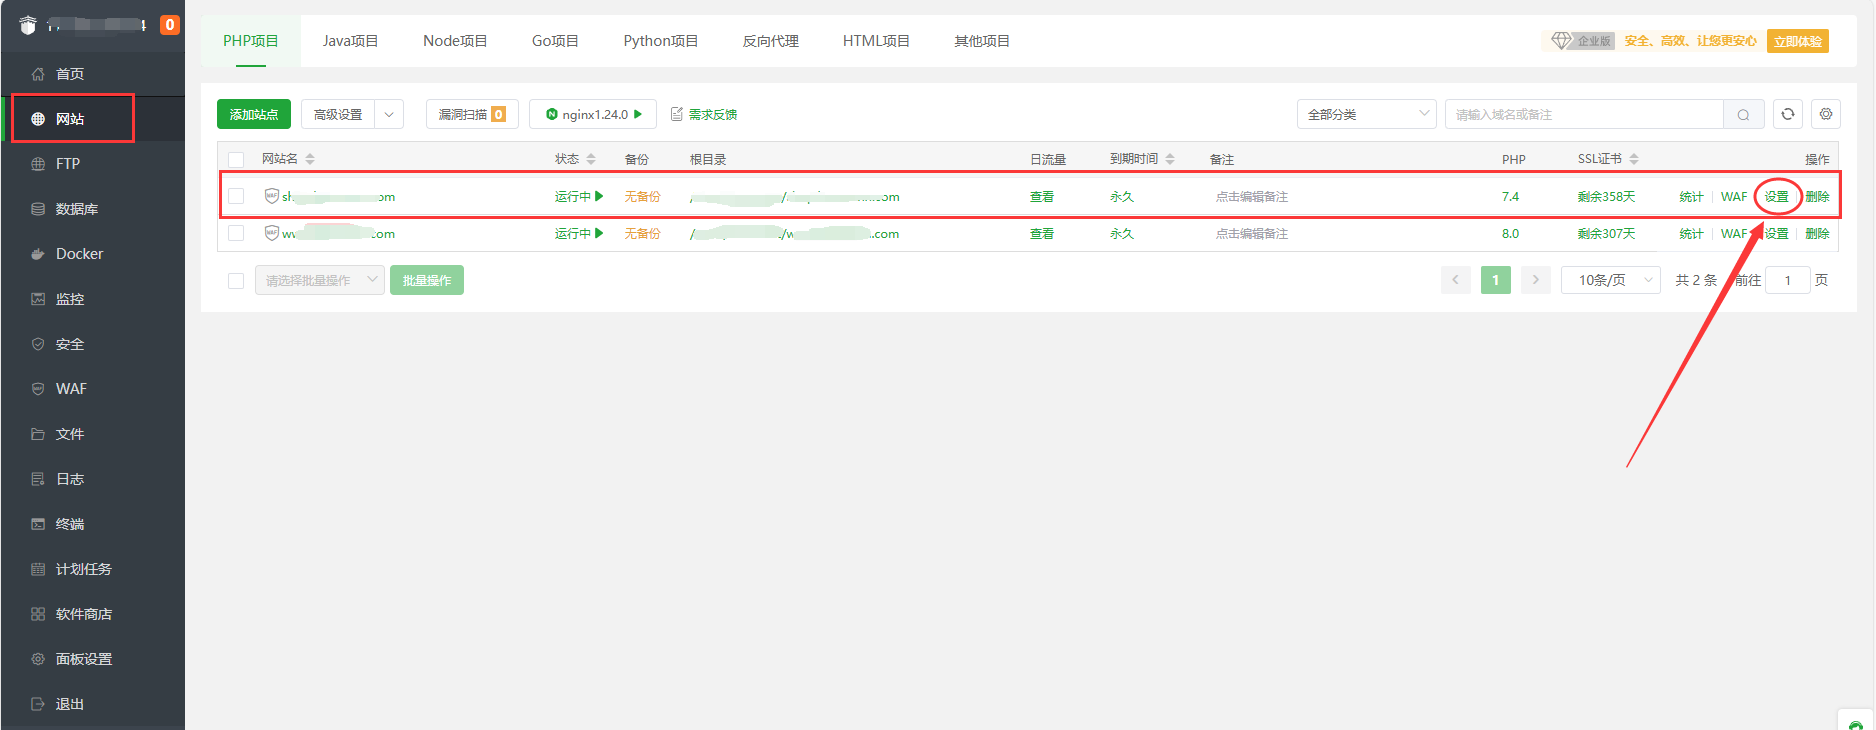Open the 10条/页 page size dropdown

tap(1611, 280)
